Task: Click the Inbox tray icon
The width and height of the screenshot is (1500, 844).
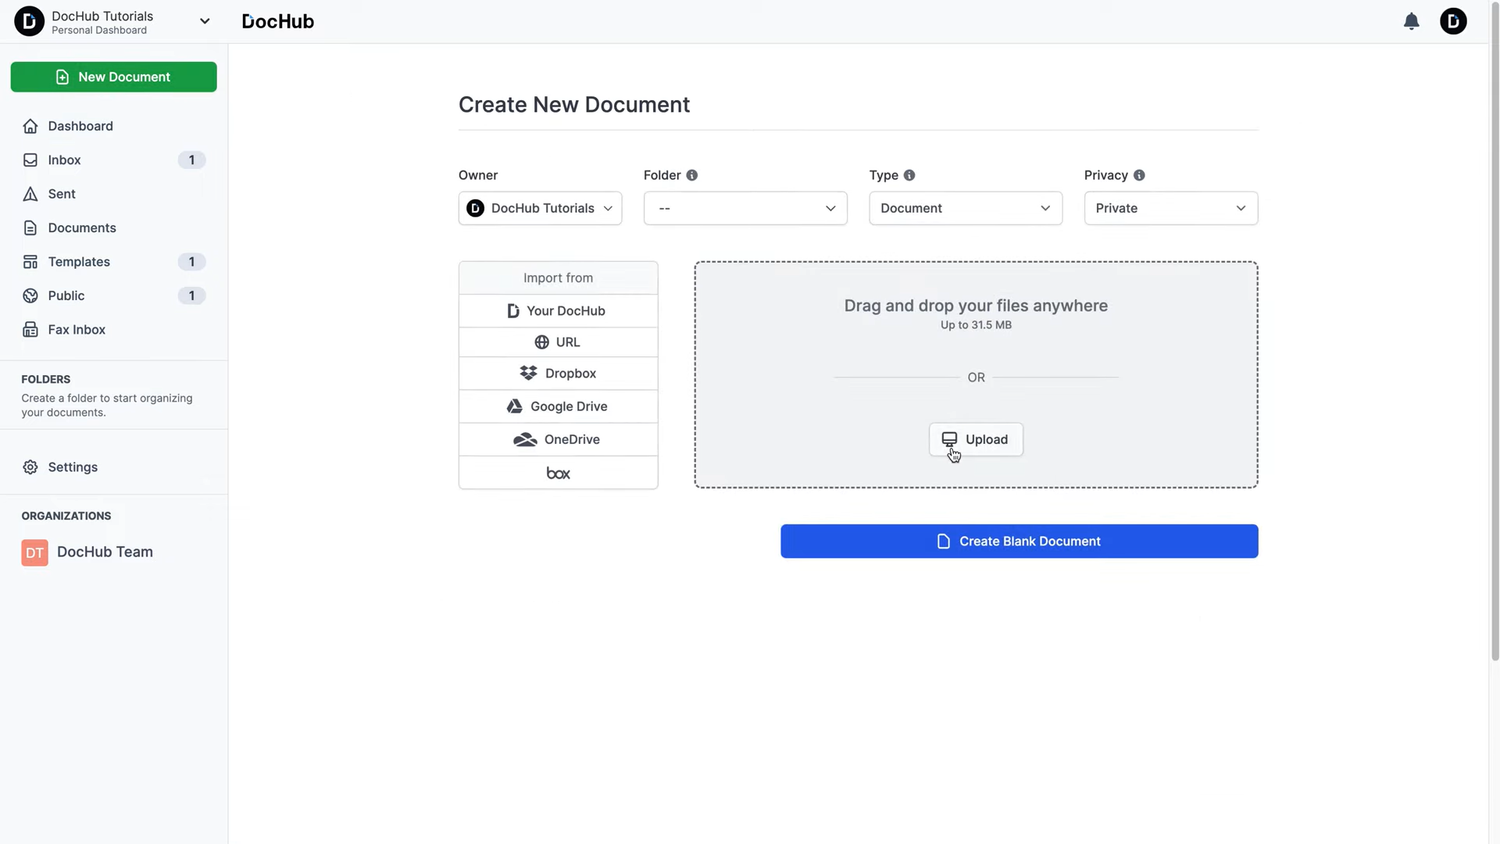Action: [x=30, y=160]
